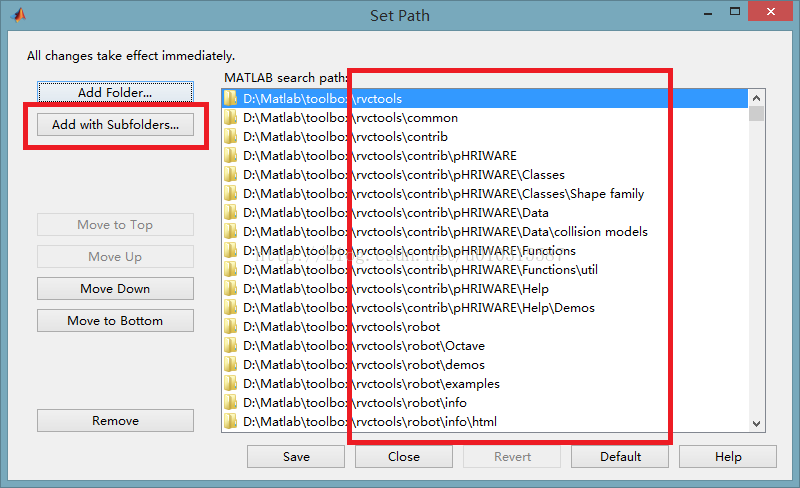Remove the selected path entry
Viewport: 800px width, 488px height.
(x=115, y=421)
